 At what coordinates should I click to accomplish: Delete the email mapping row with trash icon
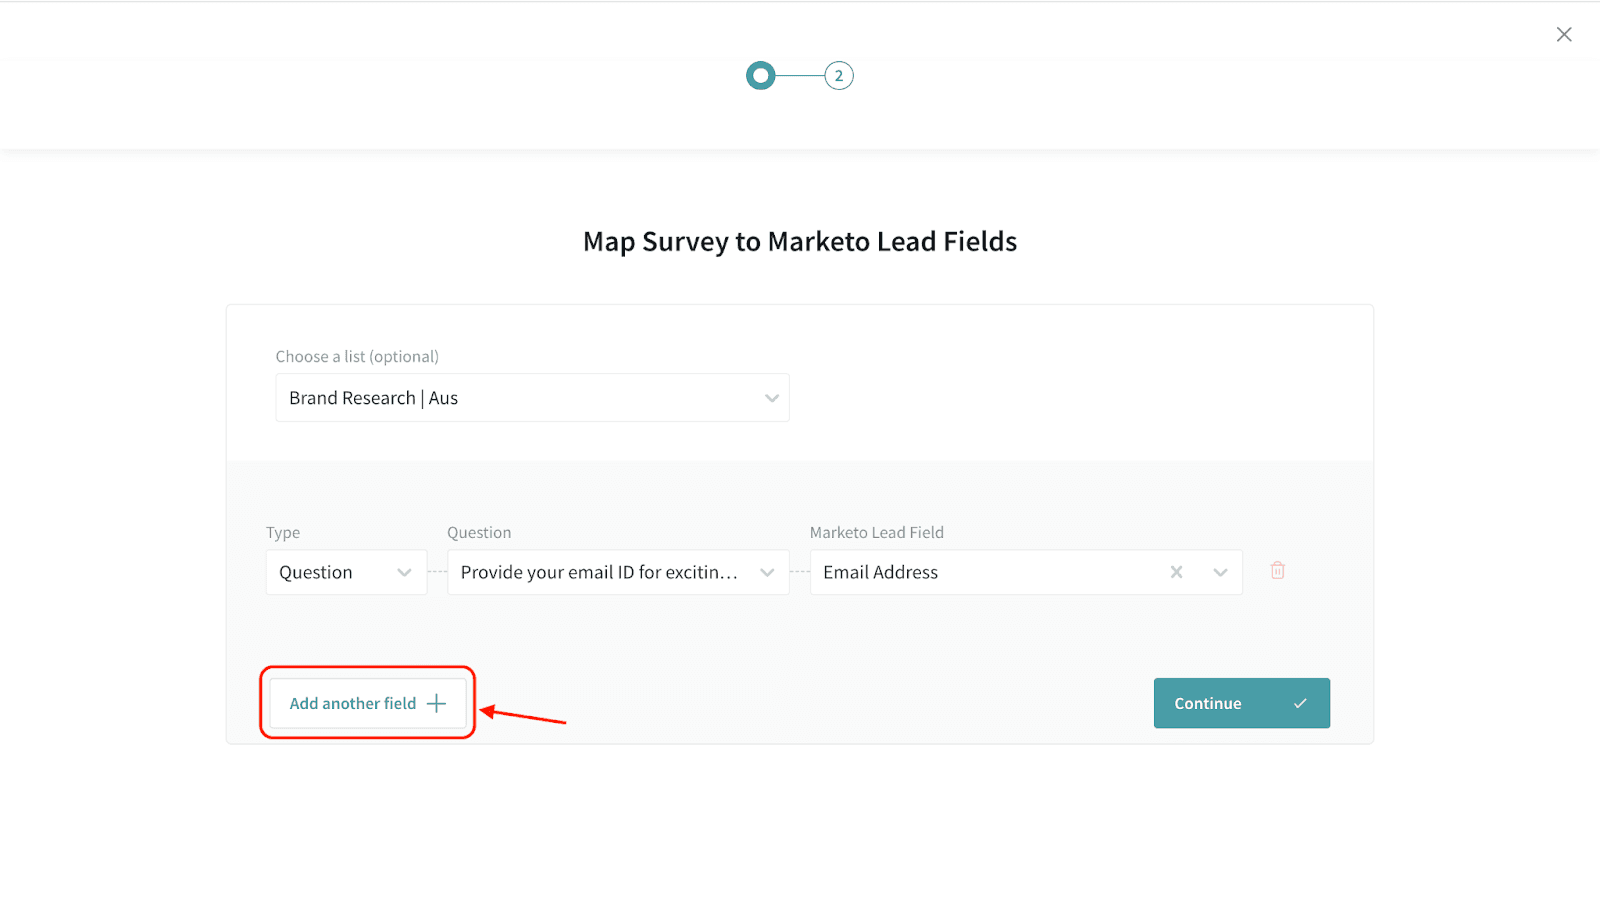coord(1277,571)
